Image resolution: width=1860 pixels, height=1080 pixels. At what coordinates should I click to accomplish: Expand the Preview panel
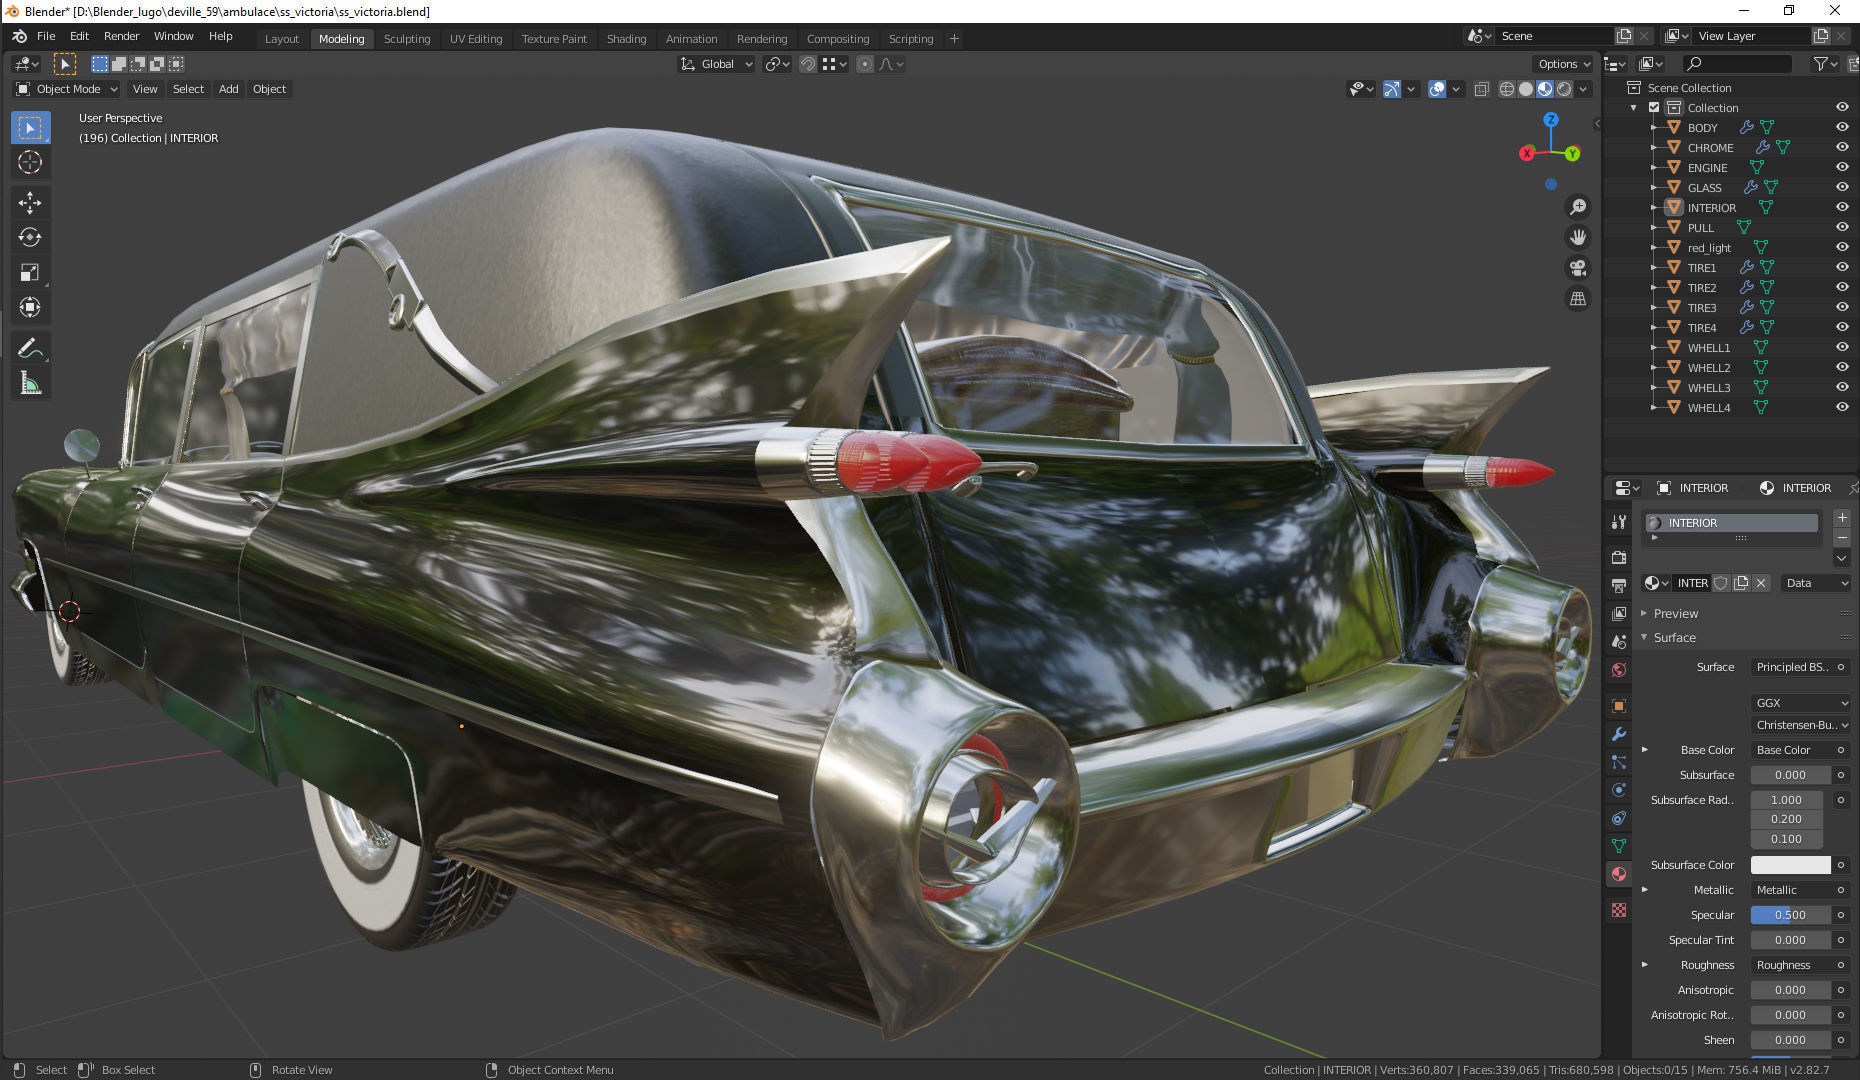[1675, 614]
